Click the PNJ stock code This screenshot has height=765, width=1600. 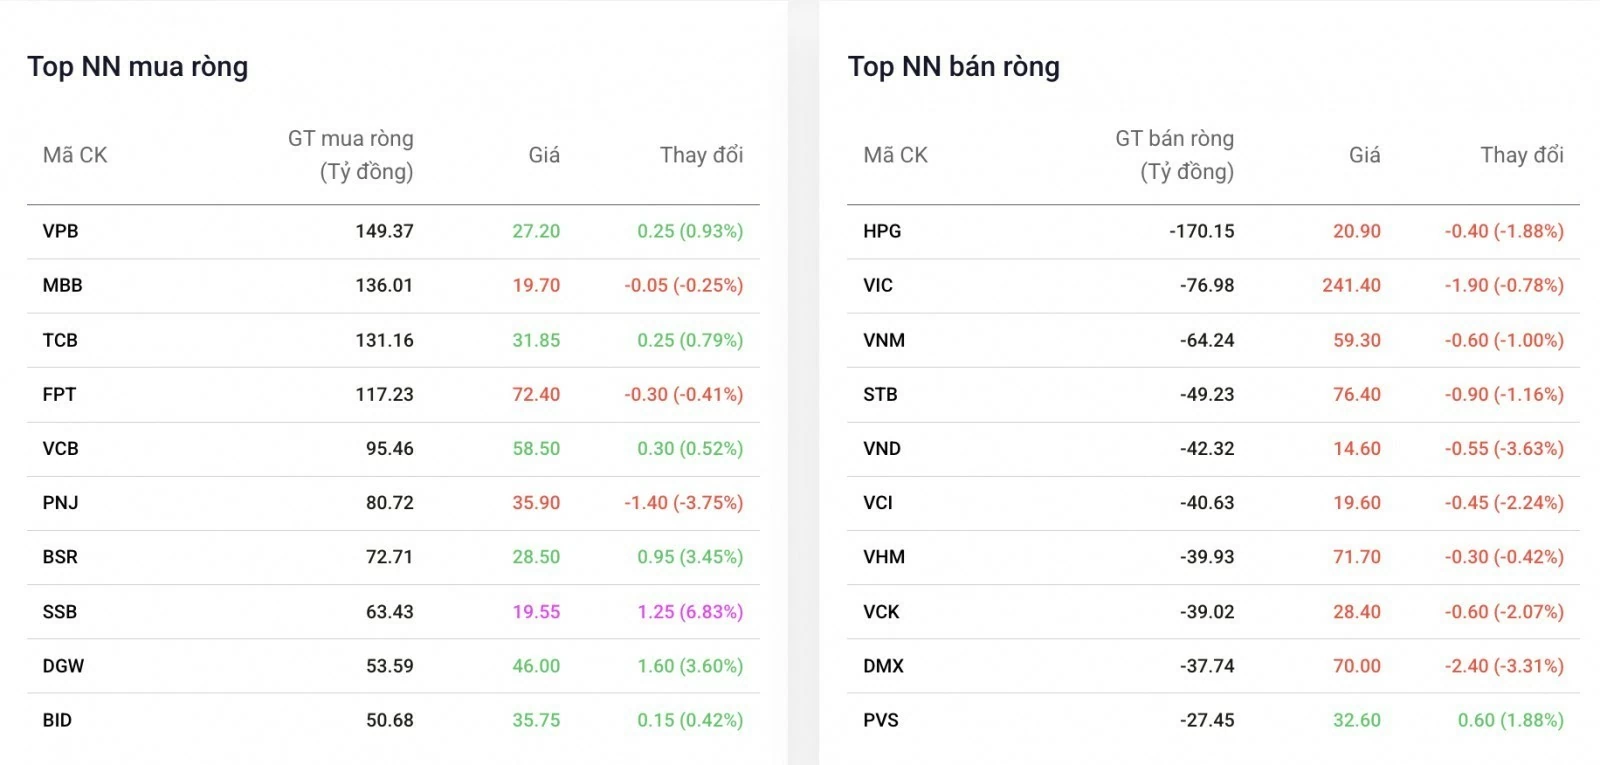[x=60, y=502]
